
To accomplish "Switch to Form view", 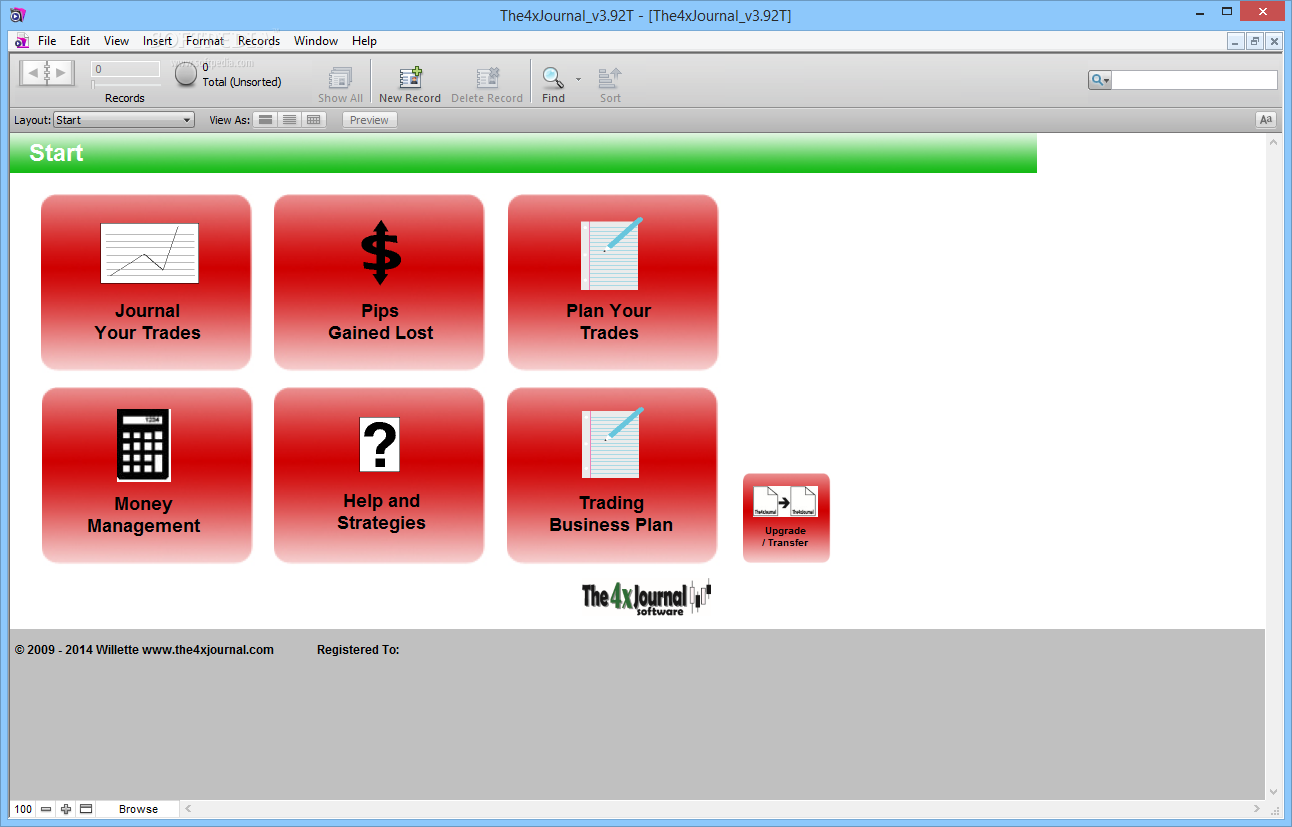I will 265,120.
